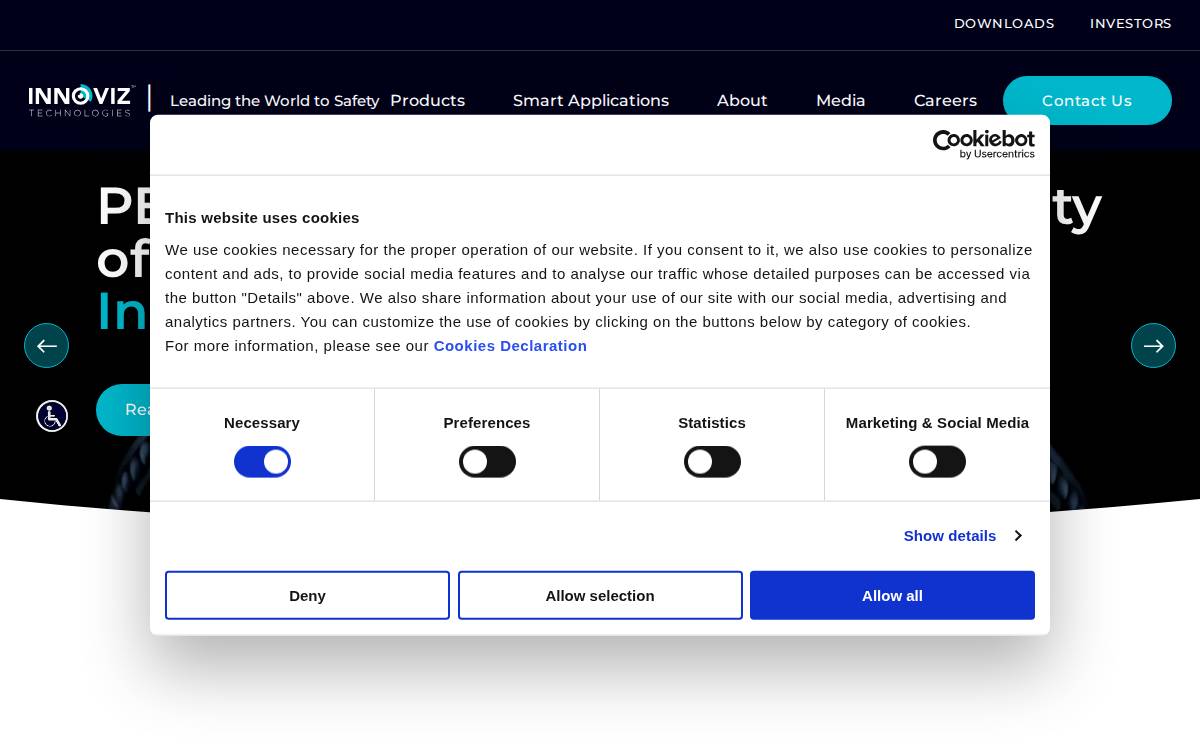Viewport: 1200px width, 750px height.
Task: Click the next slide arrow
Action: coord(1153,345)
